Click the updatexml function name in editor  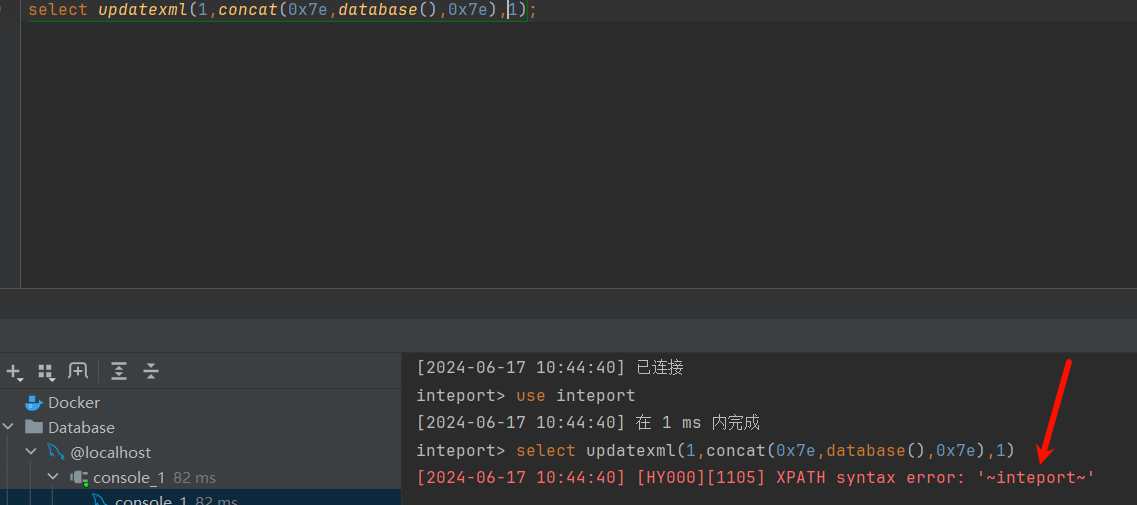143,11
